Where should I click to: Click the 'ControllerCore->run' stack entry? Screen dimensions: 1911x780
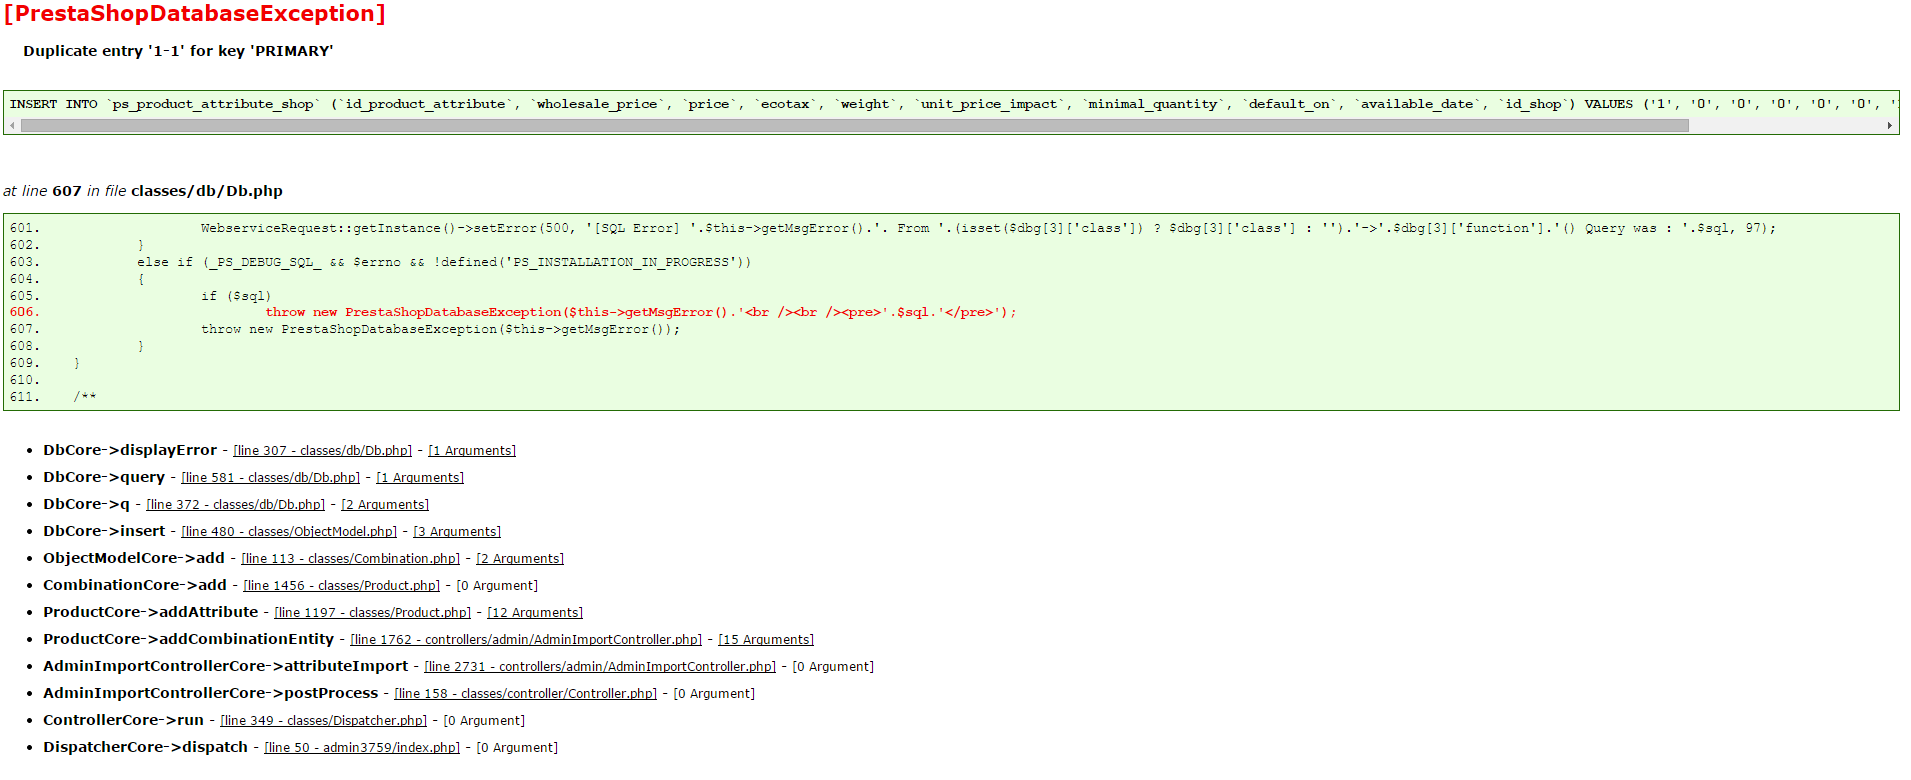point(123,721)
